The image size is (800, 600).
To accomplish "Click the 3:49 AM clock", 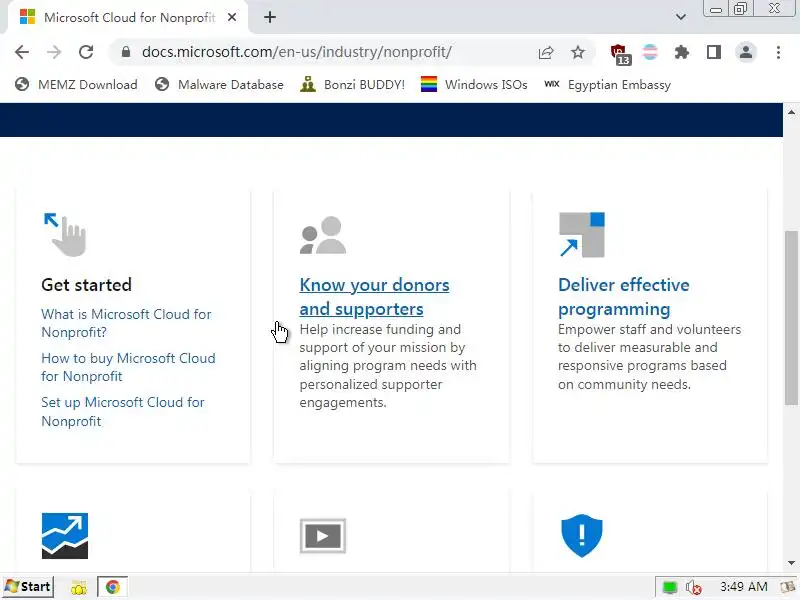I will [743, 587].
